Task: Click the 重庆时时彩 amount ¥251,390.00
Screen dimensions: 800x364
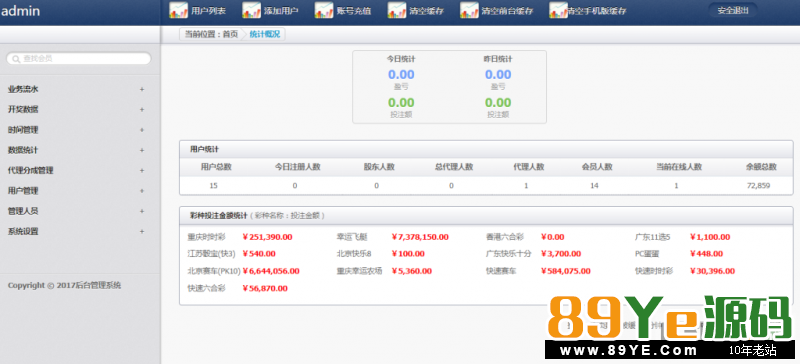Action: [x=267, y=237]
